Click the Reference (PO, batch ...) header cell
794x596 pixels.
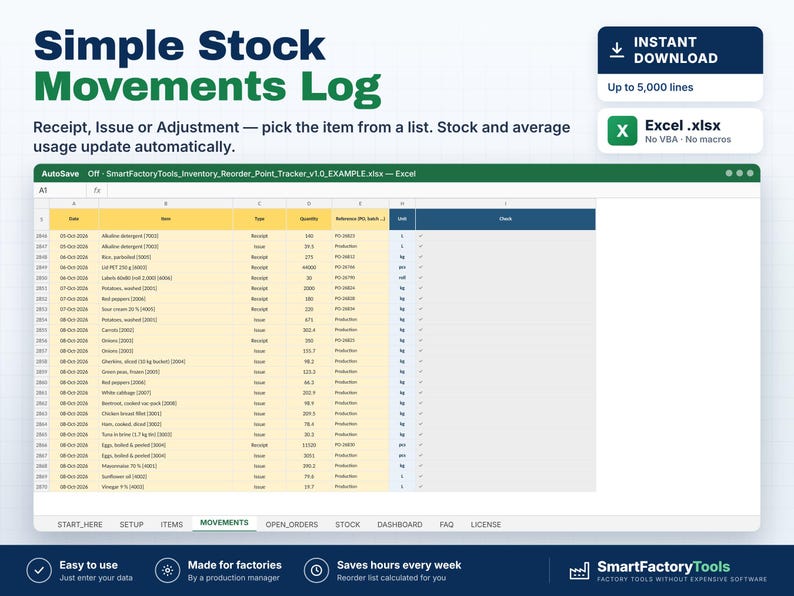coord(360,219)
